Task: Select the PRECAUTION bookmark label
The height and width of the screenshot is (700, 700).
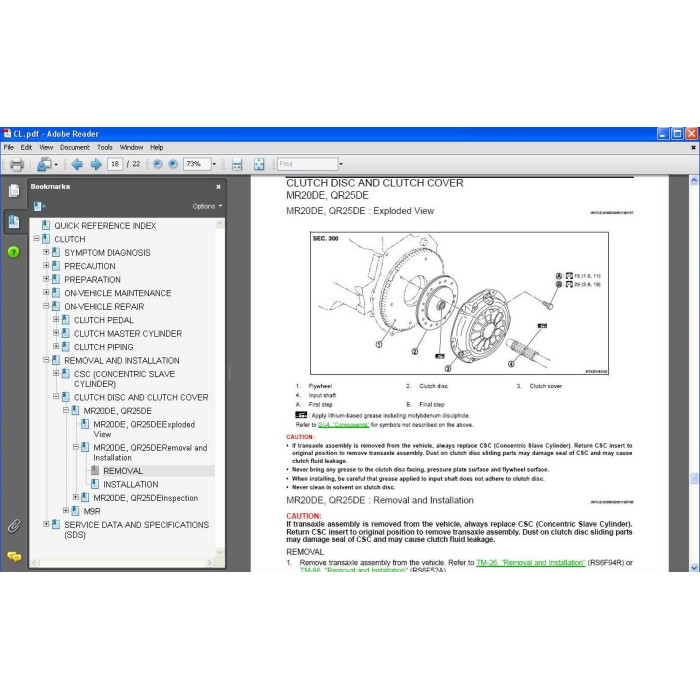Action: pyautogui.click(x=90, y=266)
